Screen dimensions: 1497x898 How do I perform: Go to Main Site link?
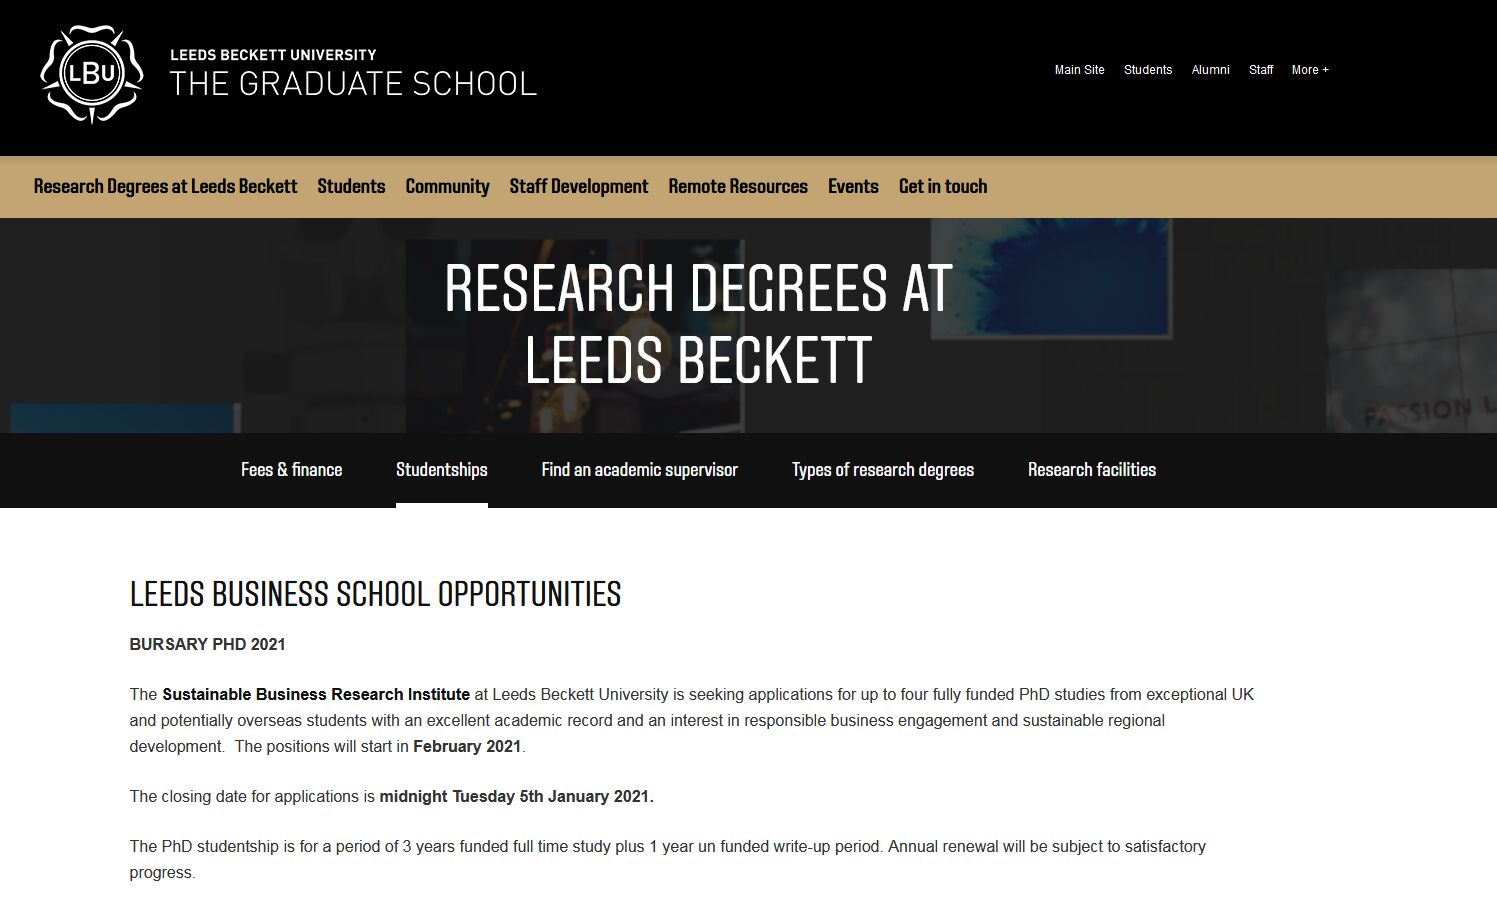point(1079,70)
